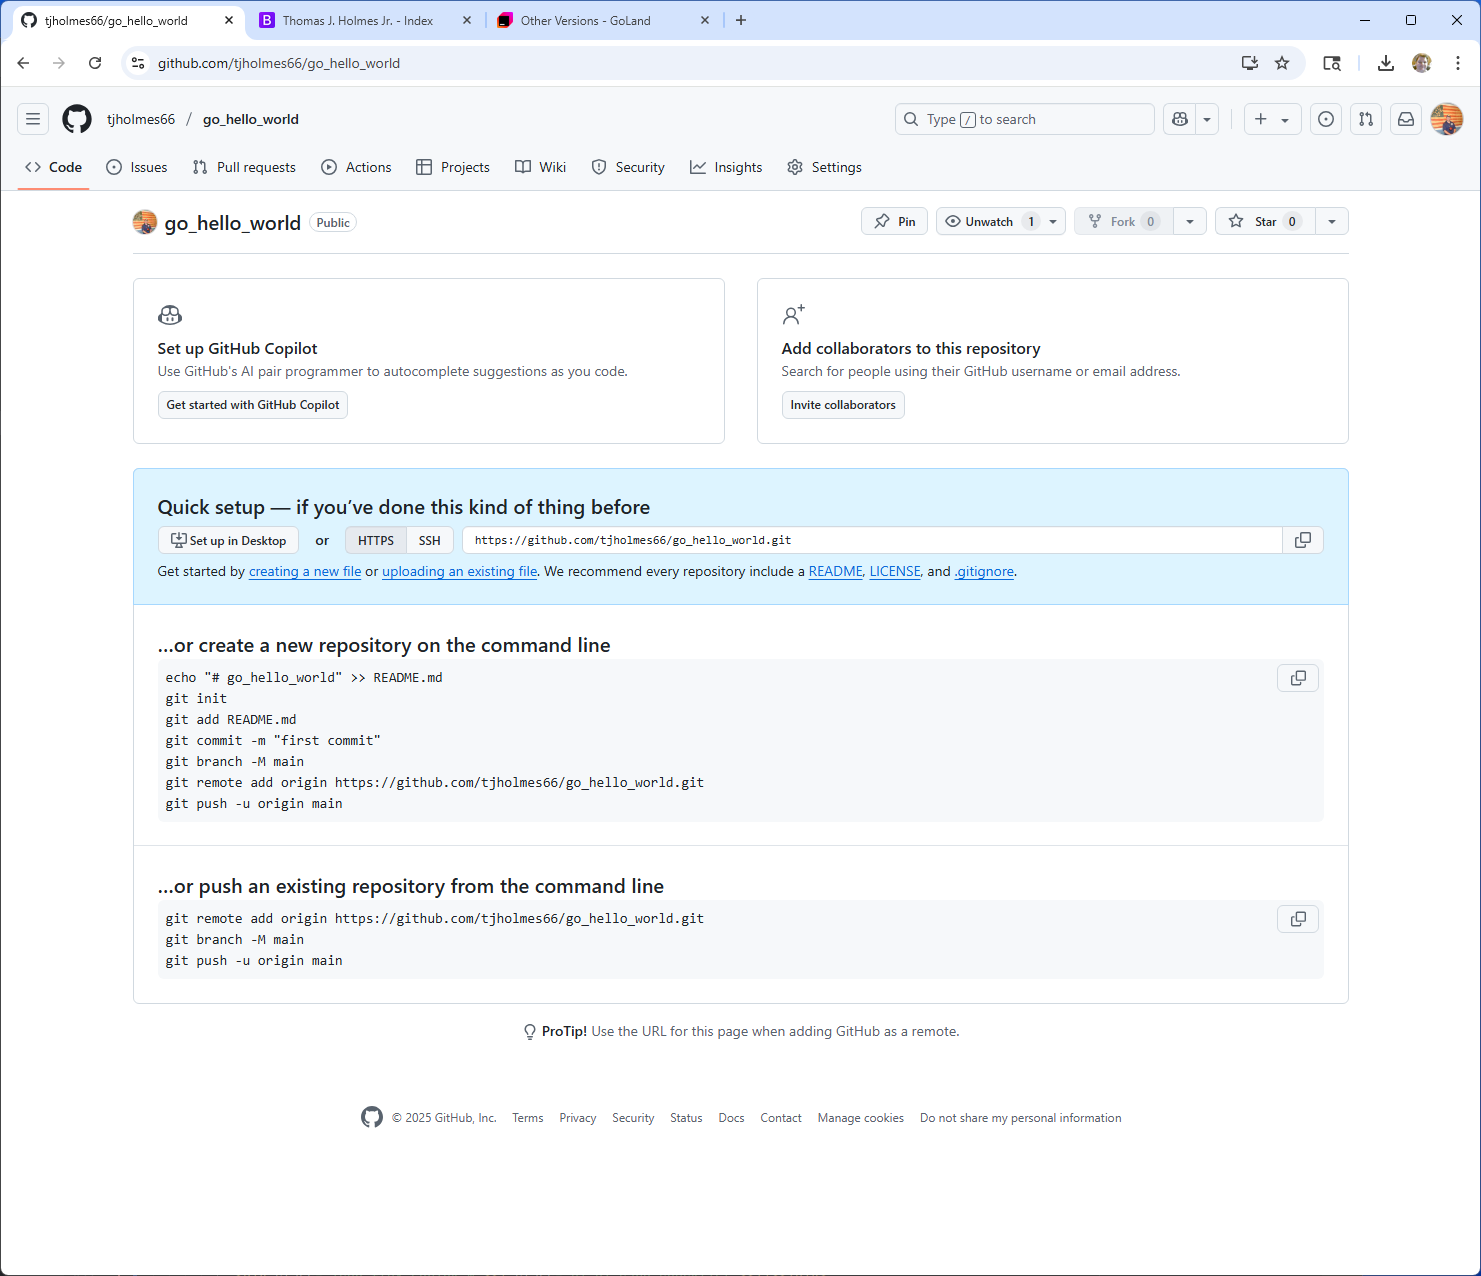Open the Pull requests tab
The width and height of the screenshot is (1481, 1276).
[244, 167]
